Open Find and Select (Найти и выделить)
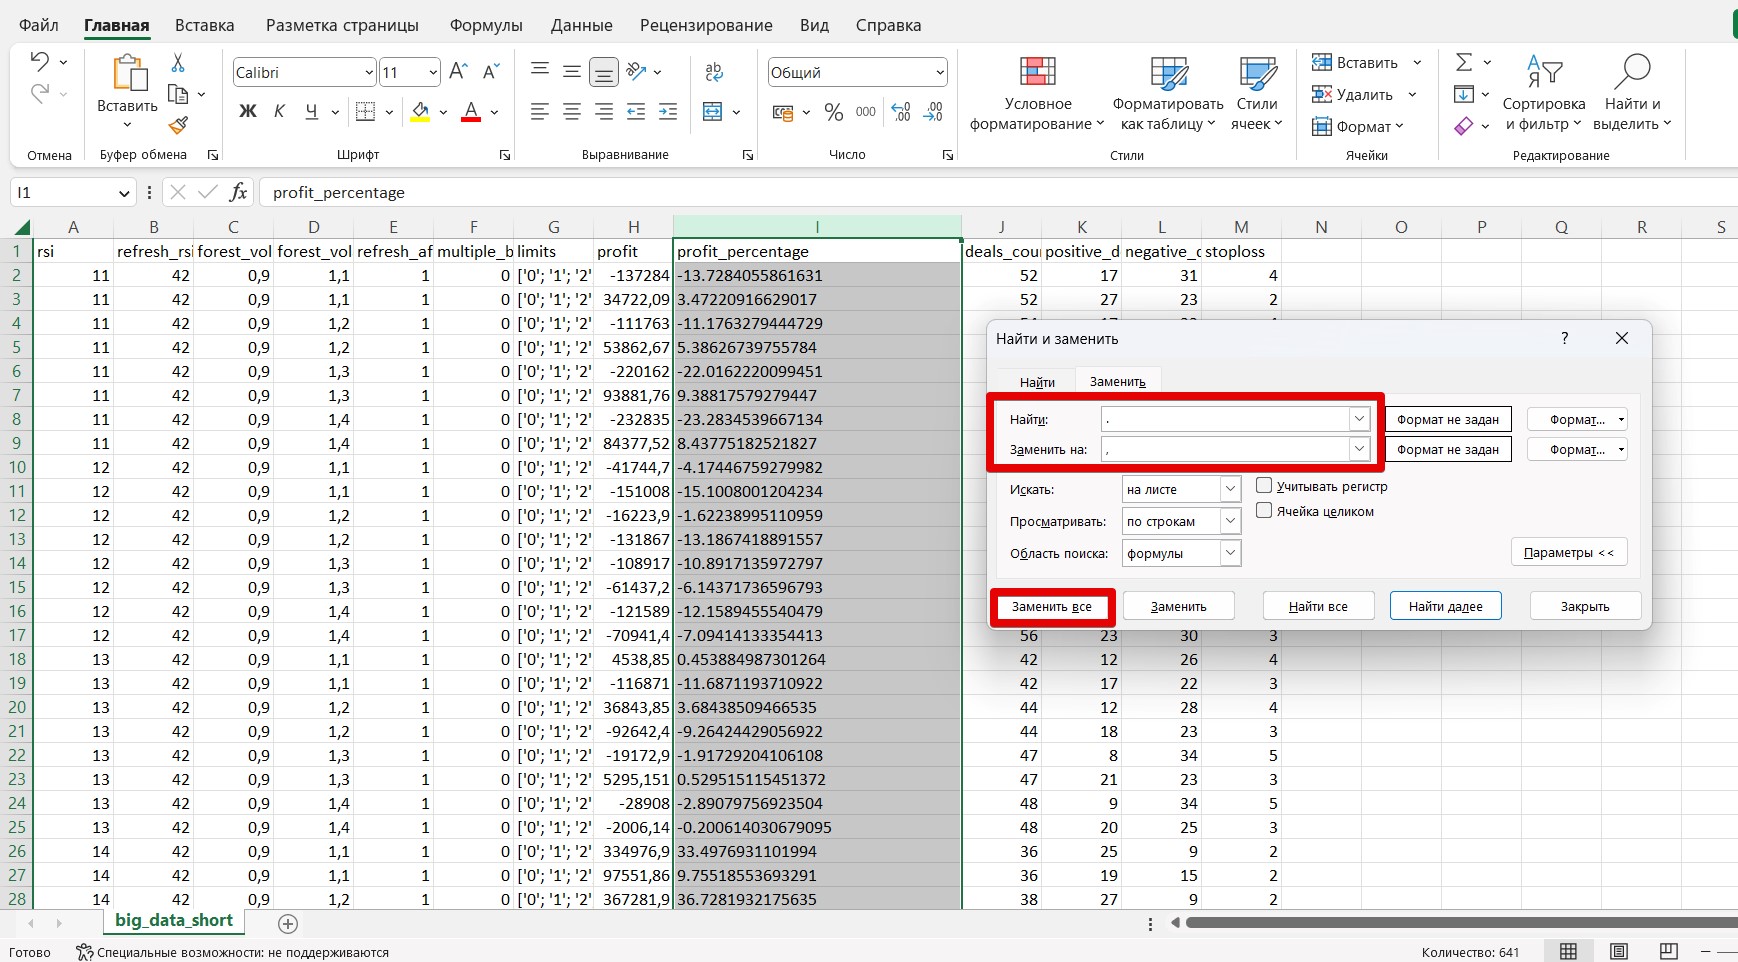The height and width of the screenshot is (962, 1738). click(x=1631, y=95)
